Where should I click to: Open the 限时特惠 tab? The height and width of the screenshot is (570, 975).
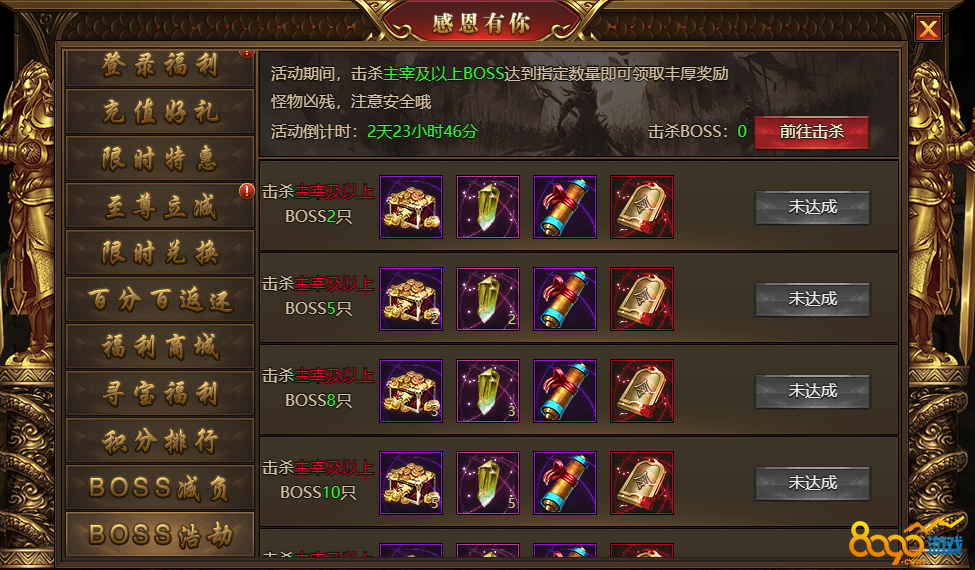pos(160,159)
